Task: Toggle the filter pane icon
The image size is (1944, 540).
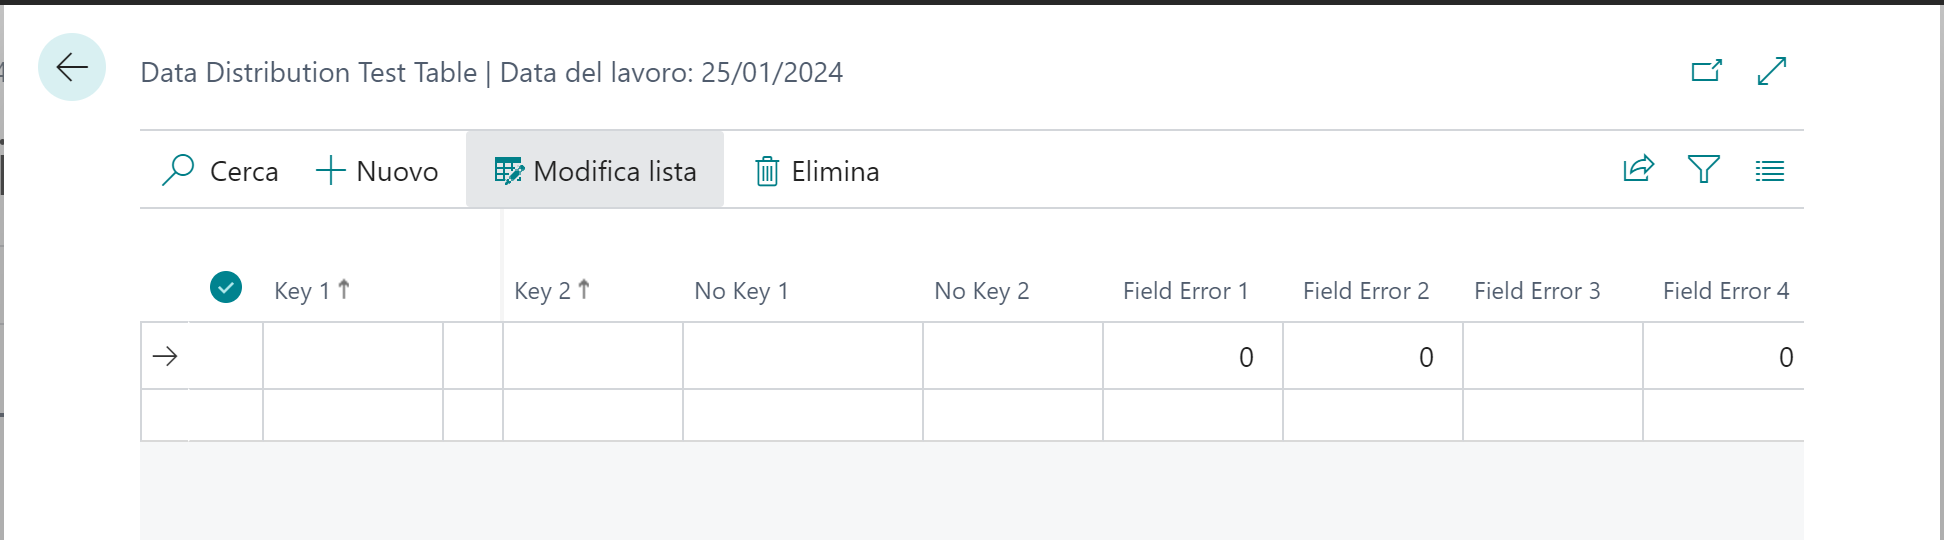Action: coord(1703,170)
